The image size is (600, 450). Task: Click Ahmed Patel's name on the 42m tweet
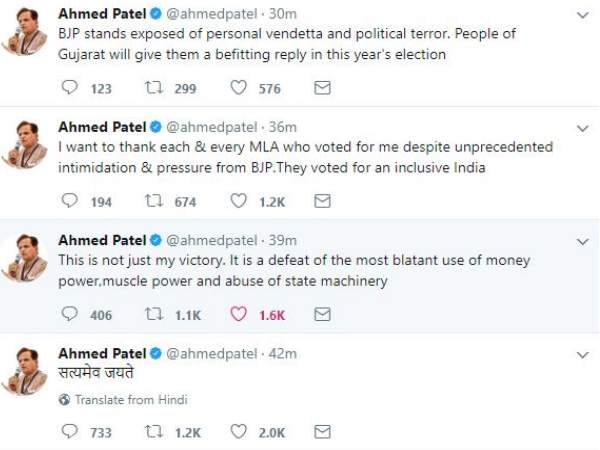[x=102, y=353]
